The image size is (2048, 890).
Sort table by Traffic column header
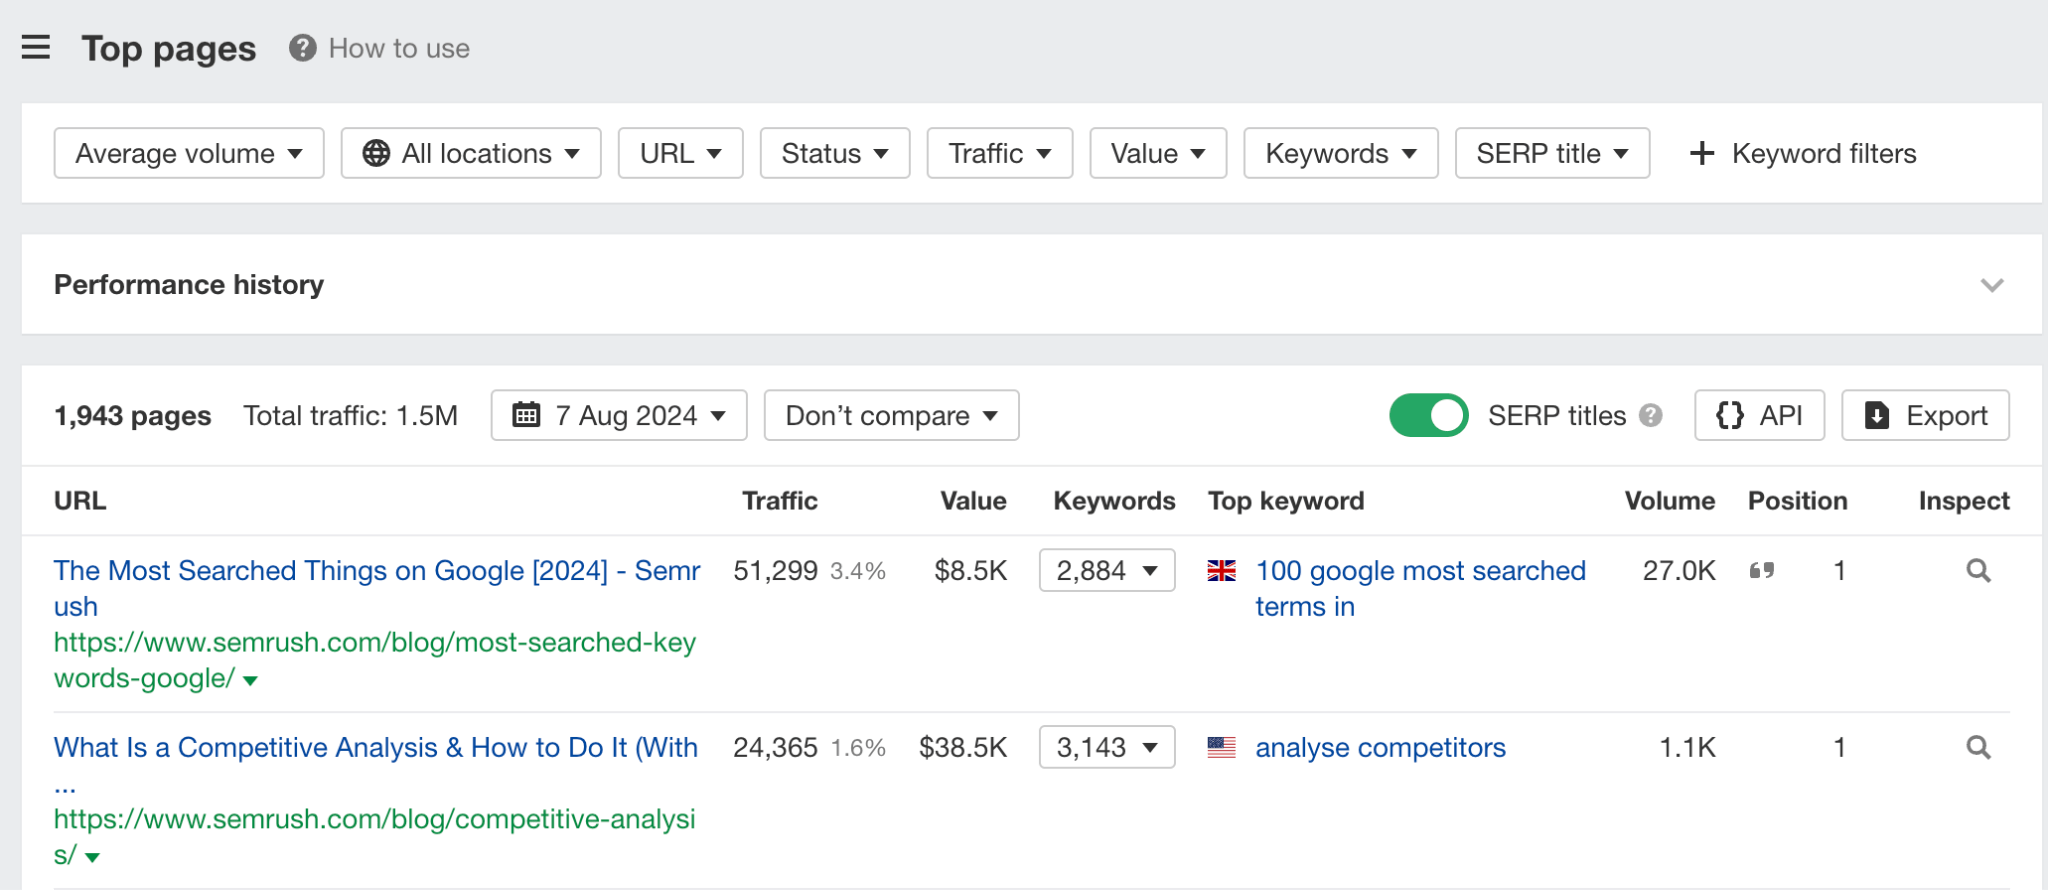tap(779, 501)
